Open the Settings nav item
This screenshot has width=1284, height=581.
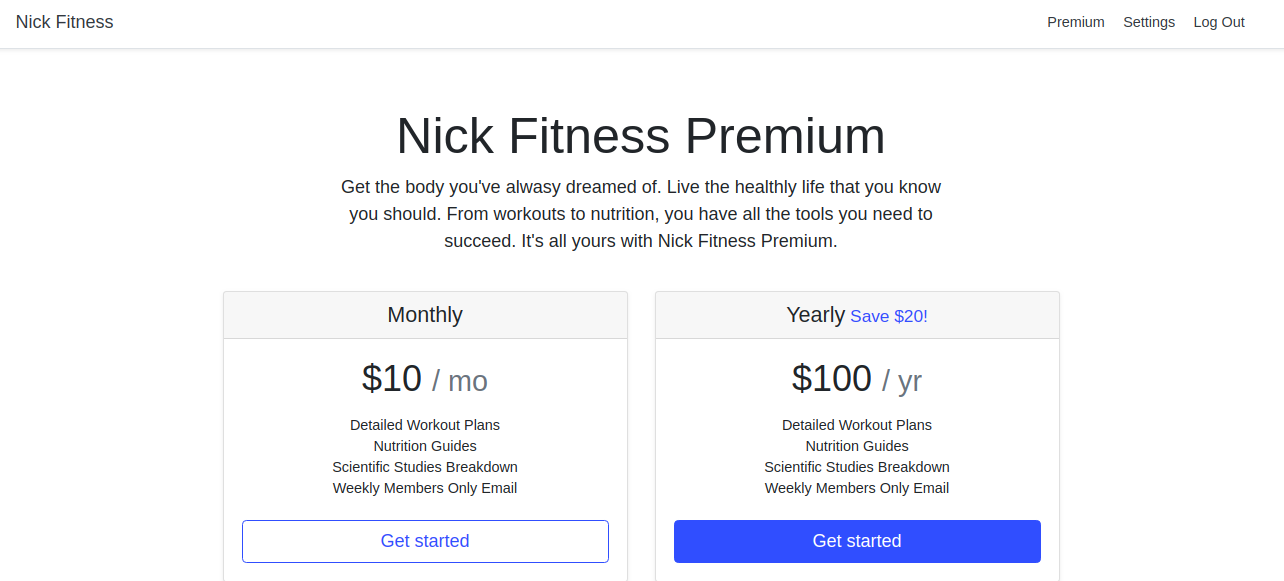(x=1149, y=22)
